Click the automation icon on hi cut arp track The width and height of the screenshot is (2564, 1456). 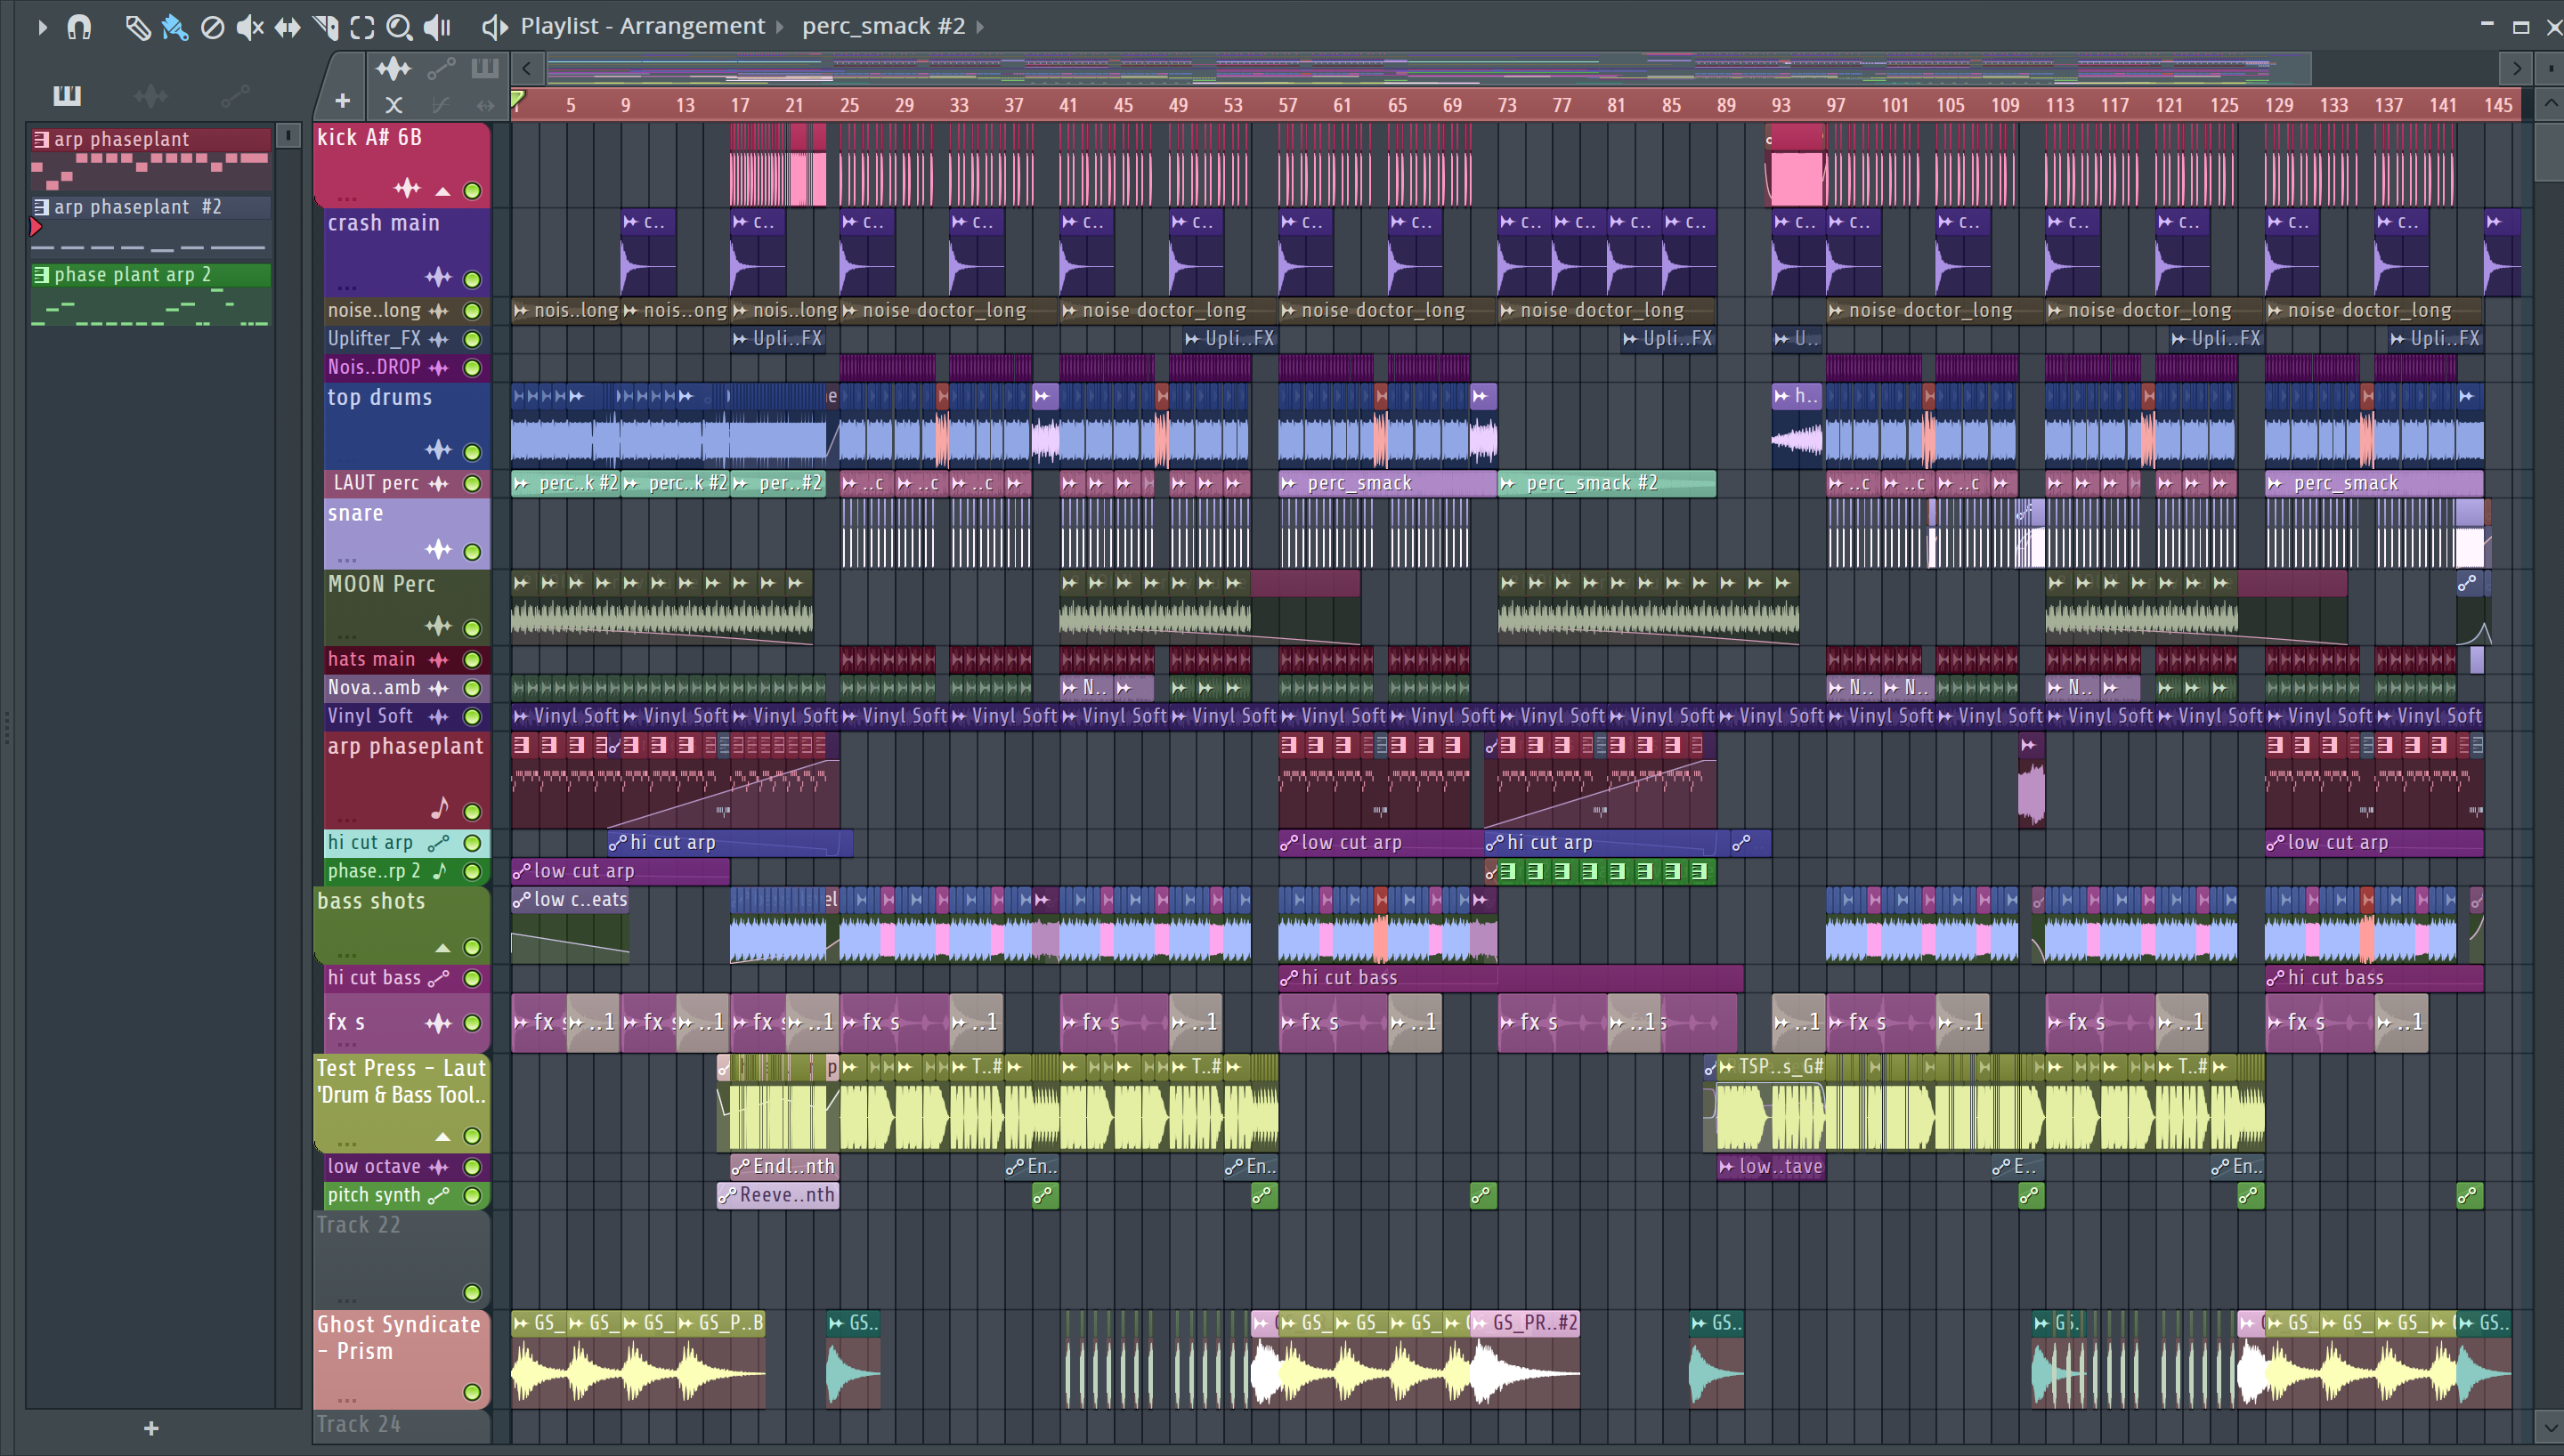(439, 843)
